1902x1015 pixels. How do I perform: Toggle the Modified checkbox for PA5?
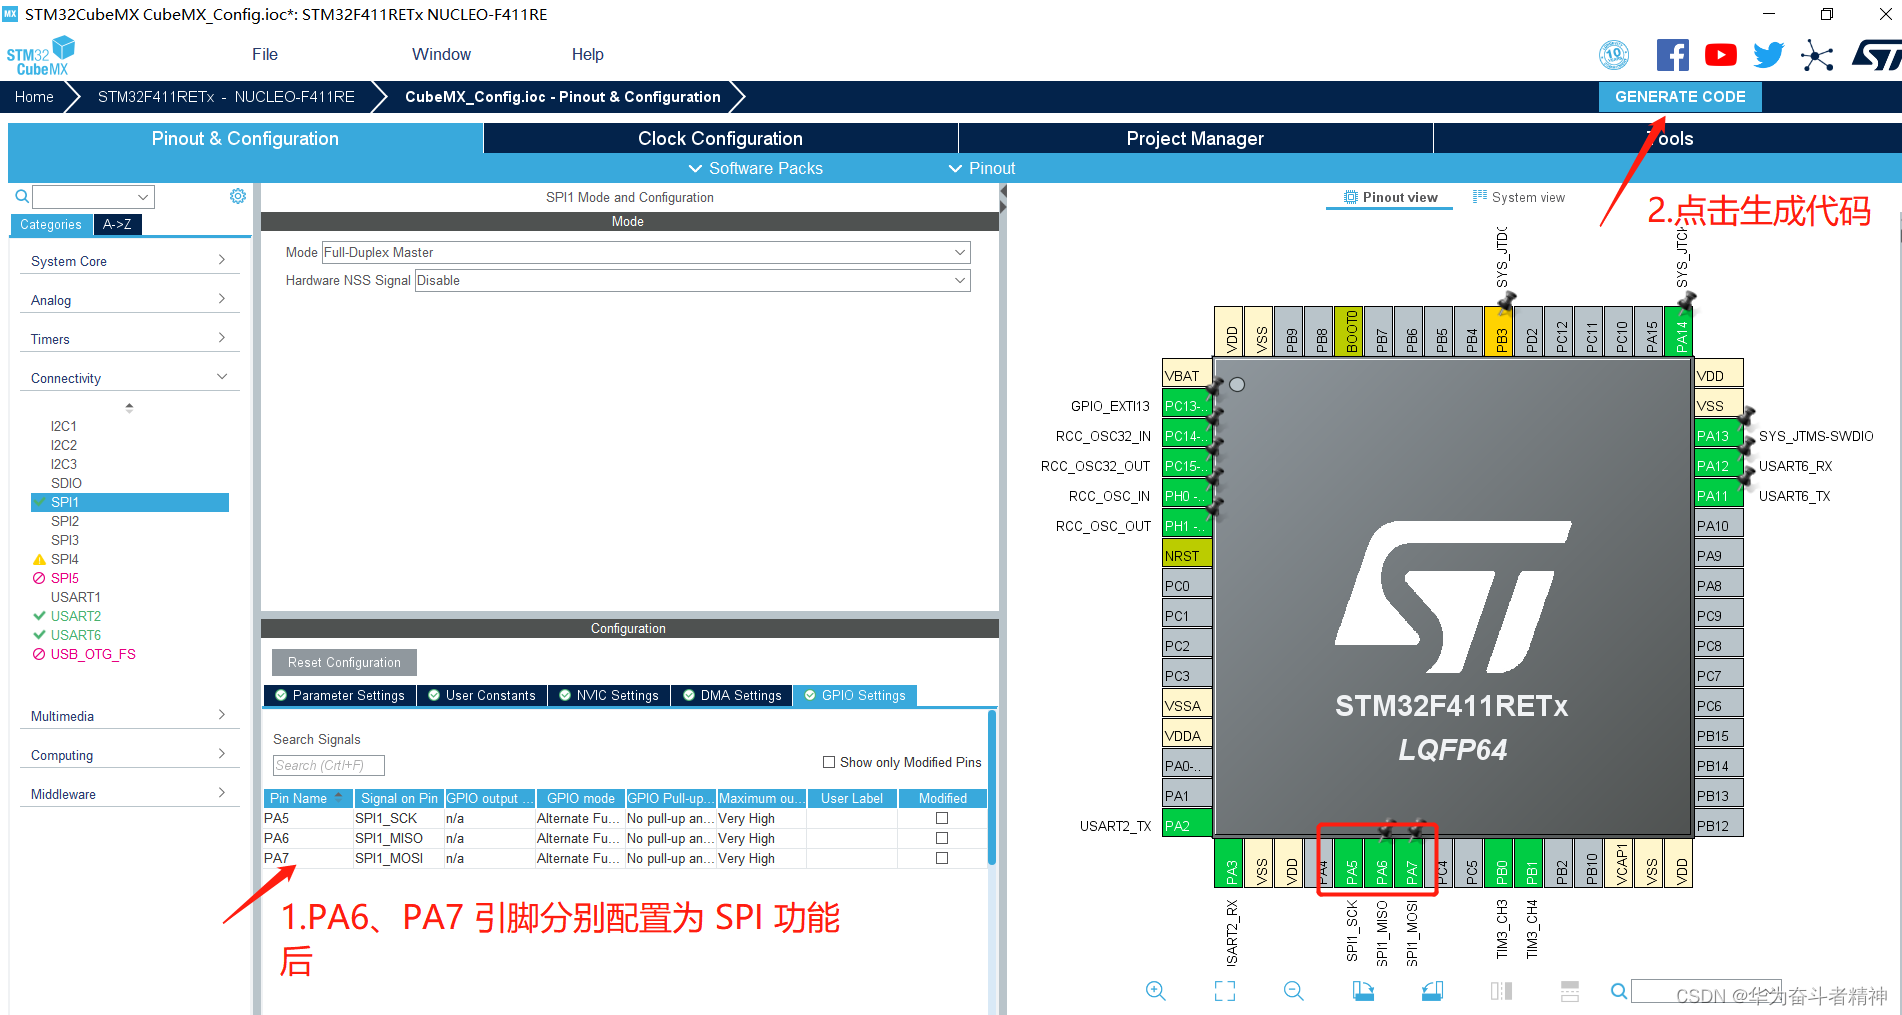tap(941, 818)
